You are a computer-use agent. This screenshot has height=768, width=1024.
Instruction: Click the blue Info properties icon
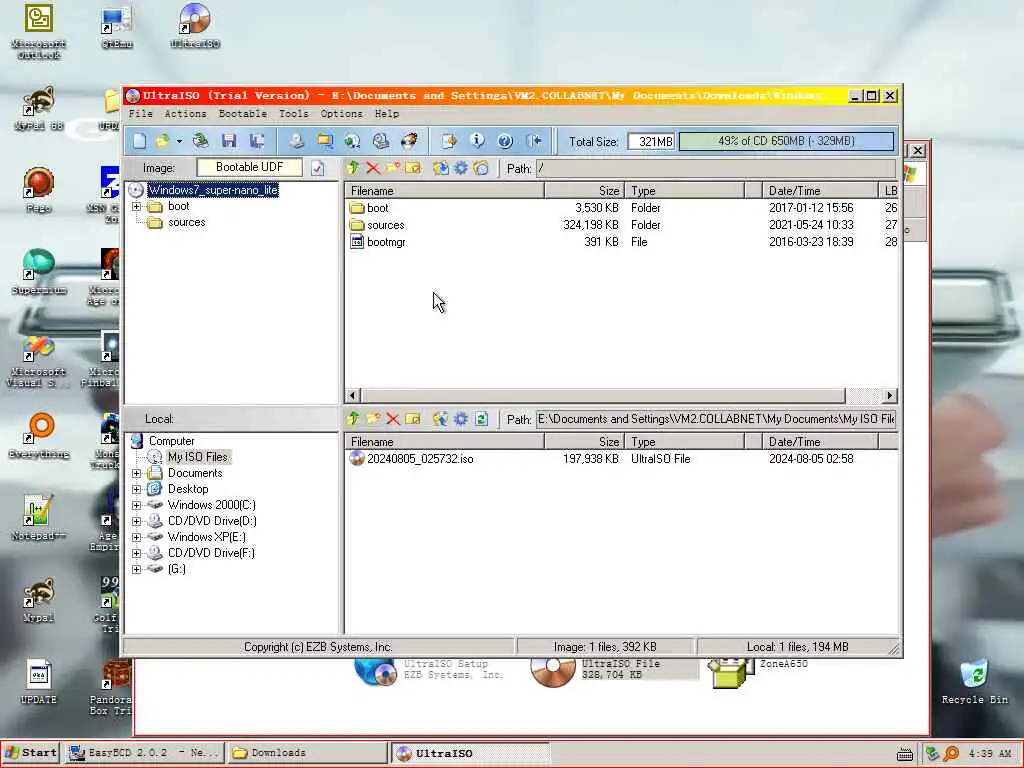477,140
